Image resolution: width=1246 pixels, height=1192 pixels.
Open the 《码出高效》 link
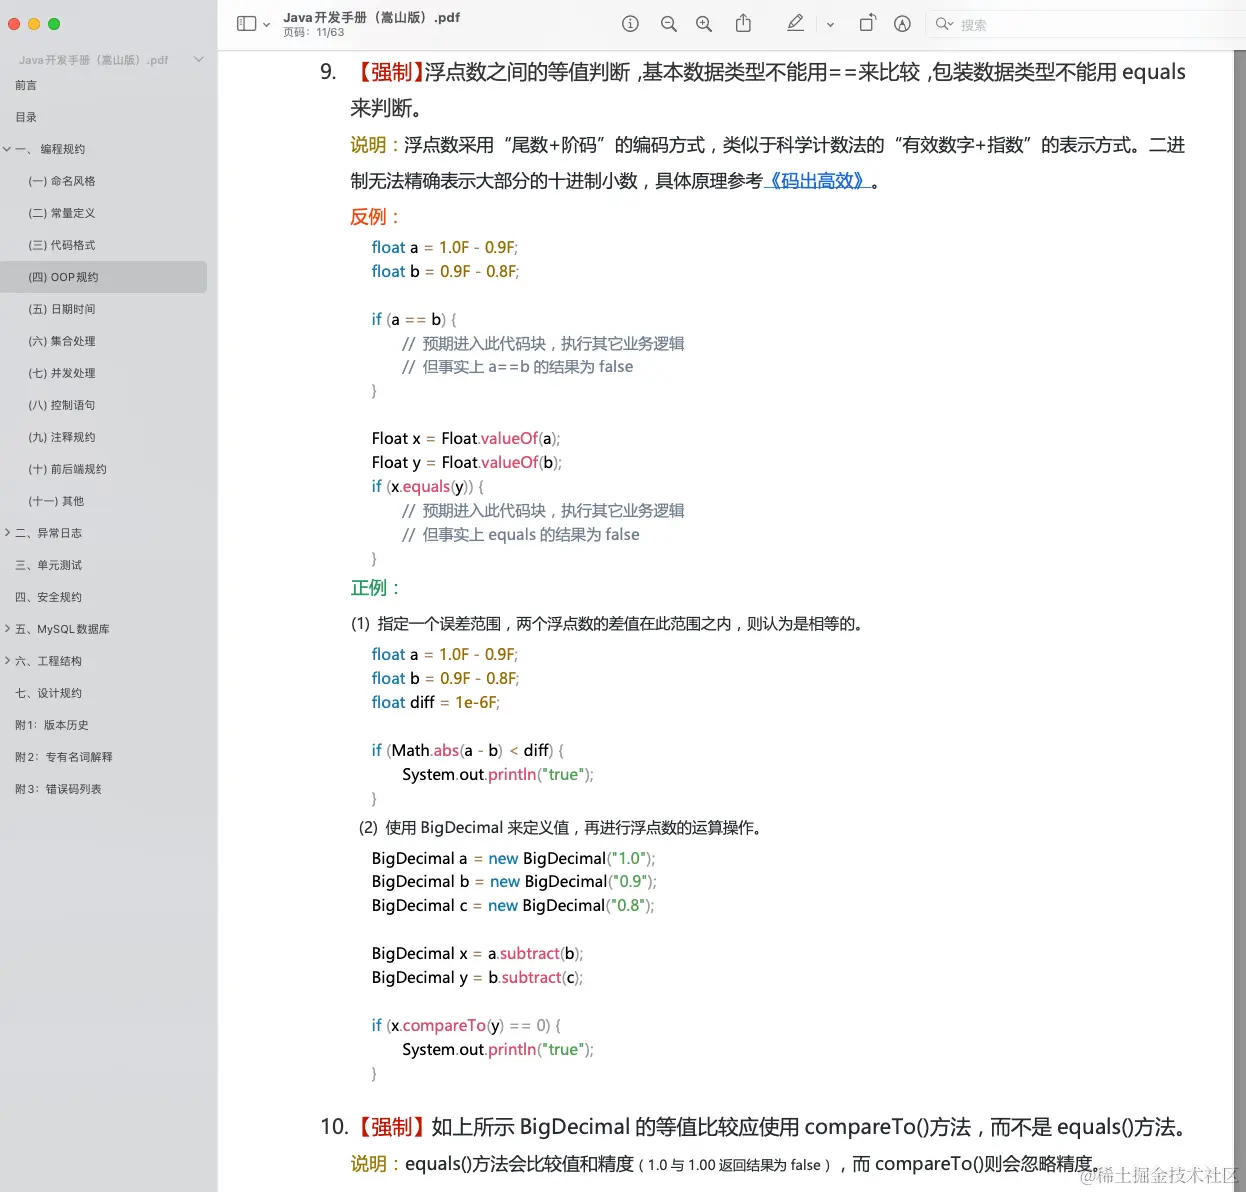(818, 181)
